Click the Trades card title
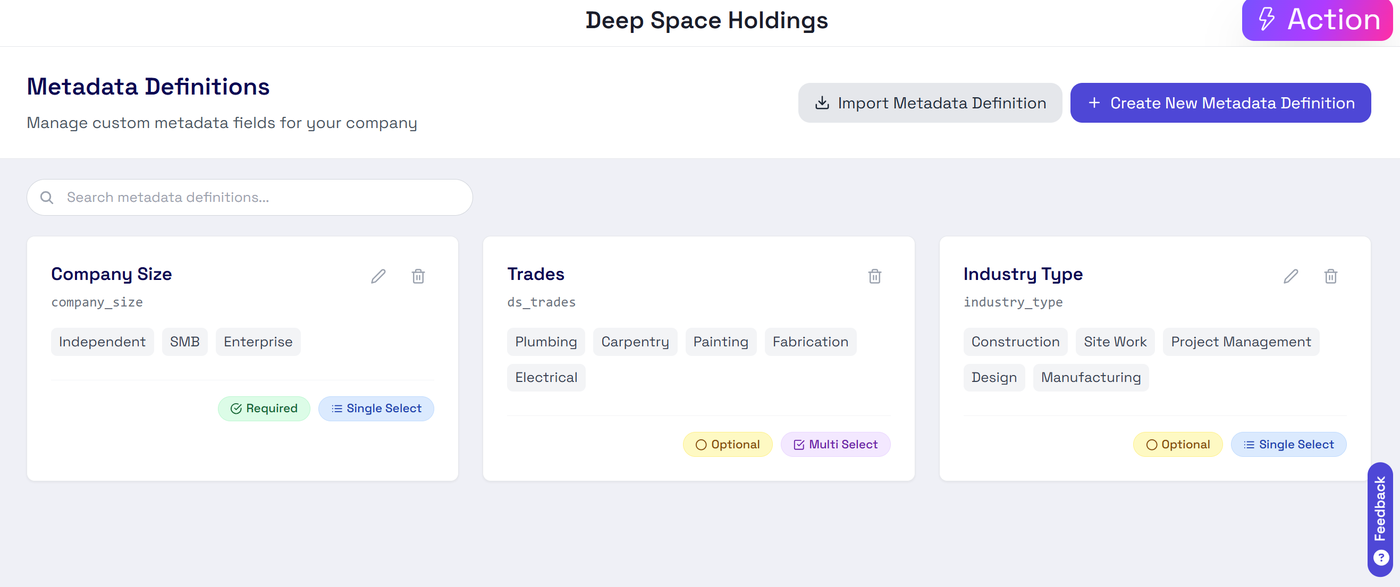This screenshot has height=587, width=1400. 536,274
